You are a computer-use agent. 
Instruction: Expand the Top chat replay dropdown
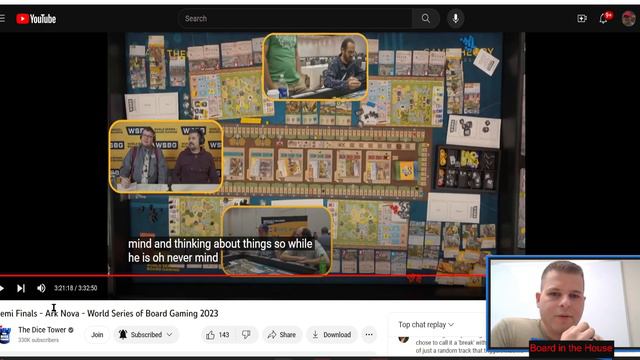click(426, 325)
